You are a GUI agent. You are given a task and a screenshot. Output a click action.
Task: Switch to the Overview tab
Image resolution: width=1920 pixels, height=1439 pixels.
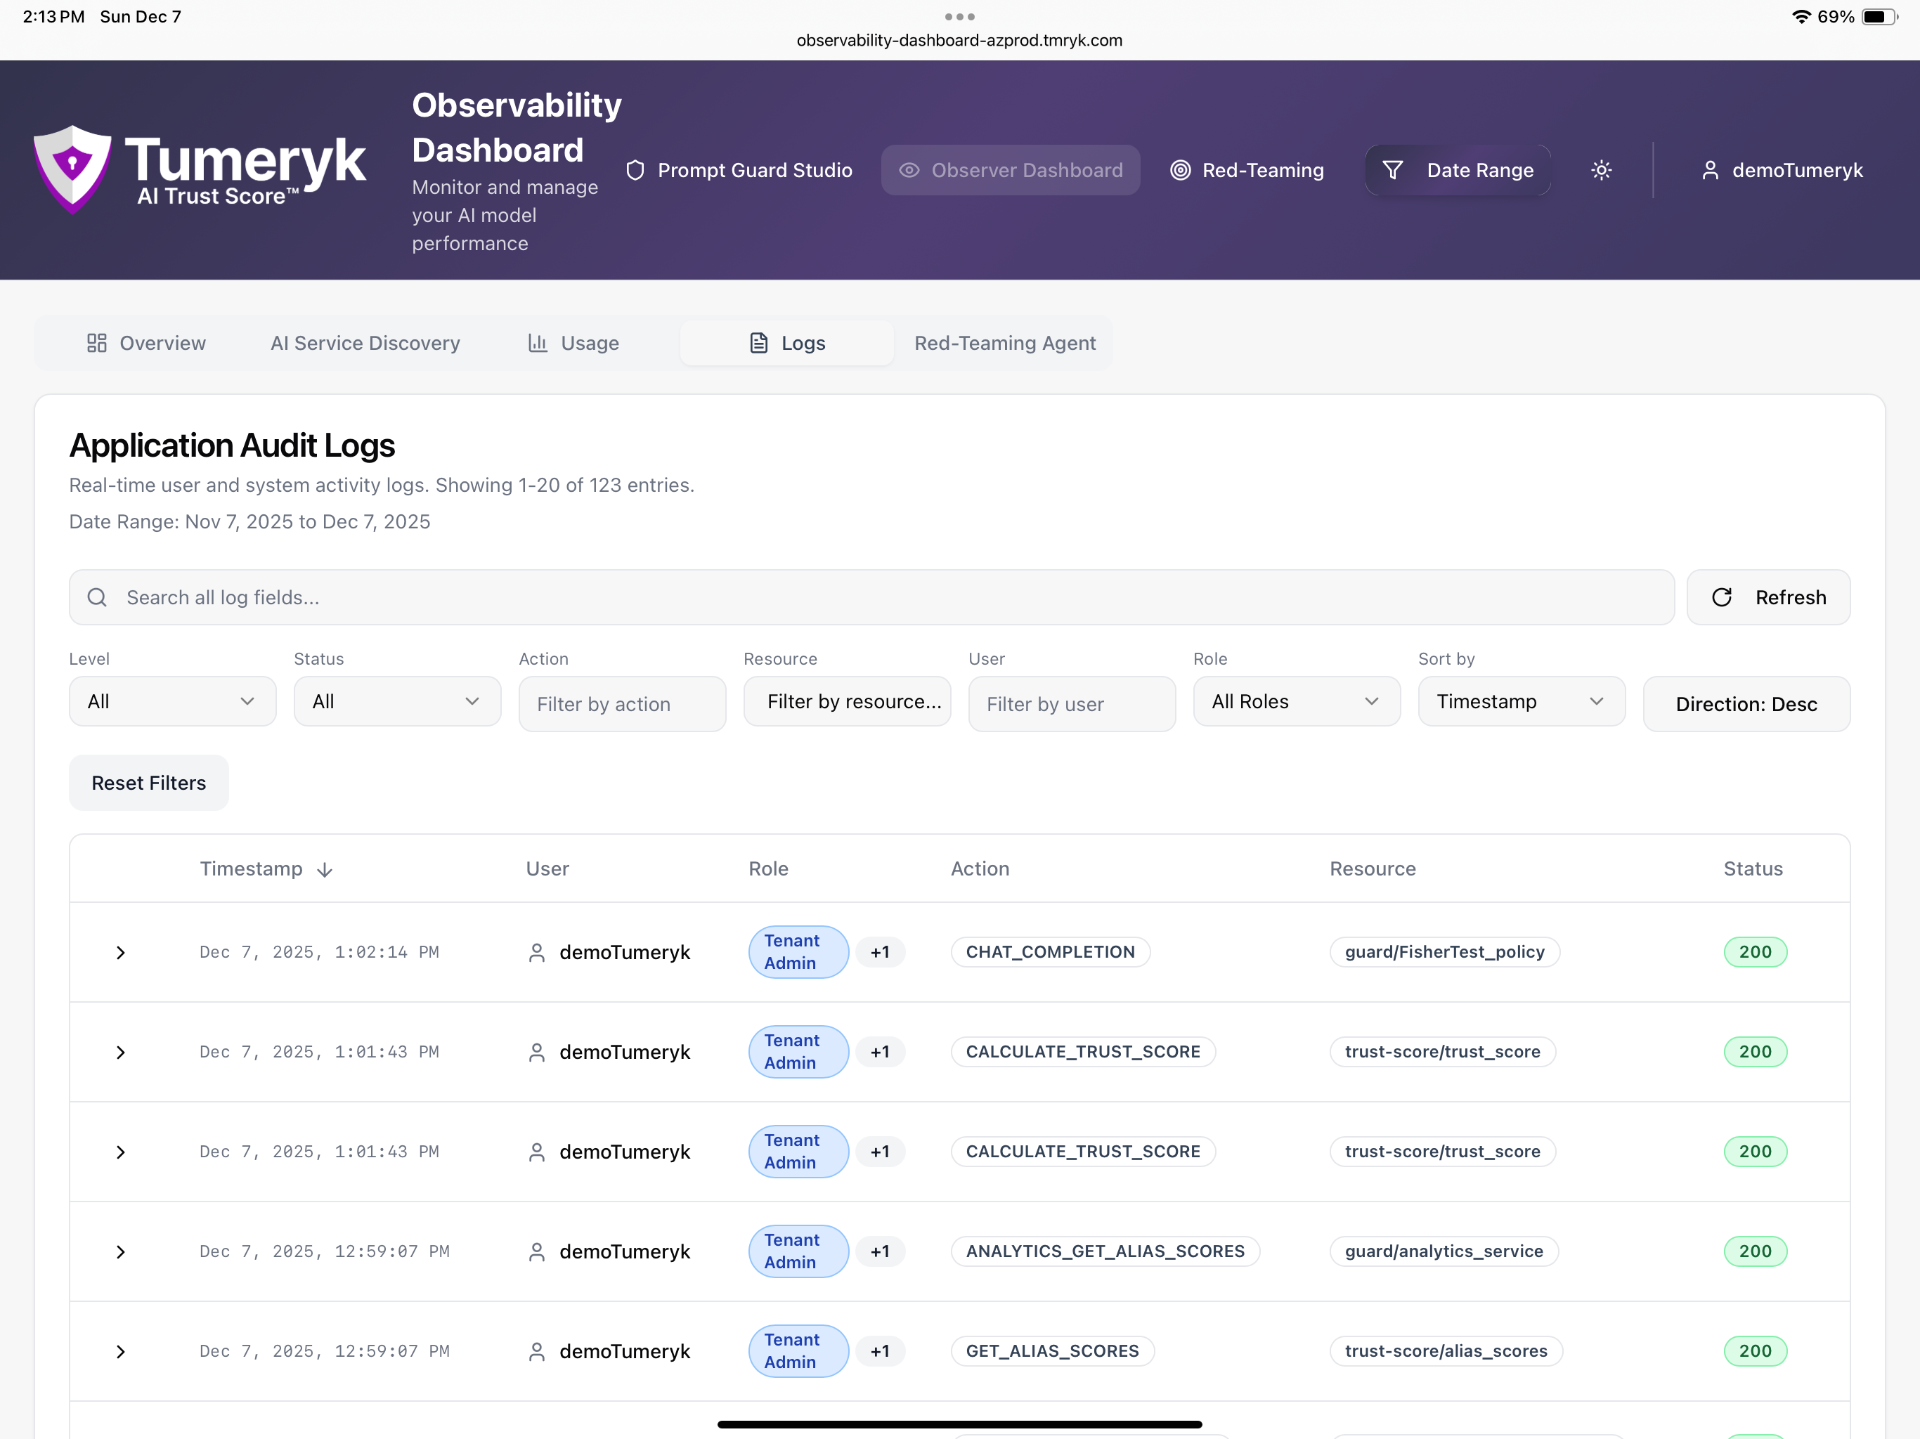146,343
